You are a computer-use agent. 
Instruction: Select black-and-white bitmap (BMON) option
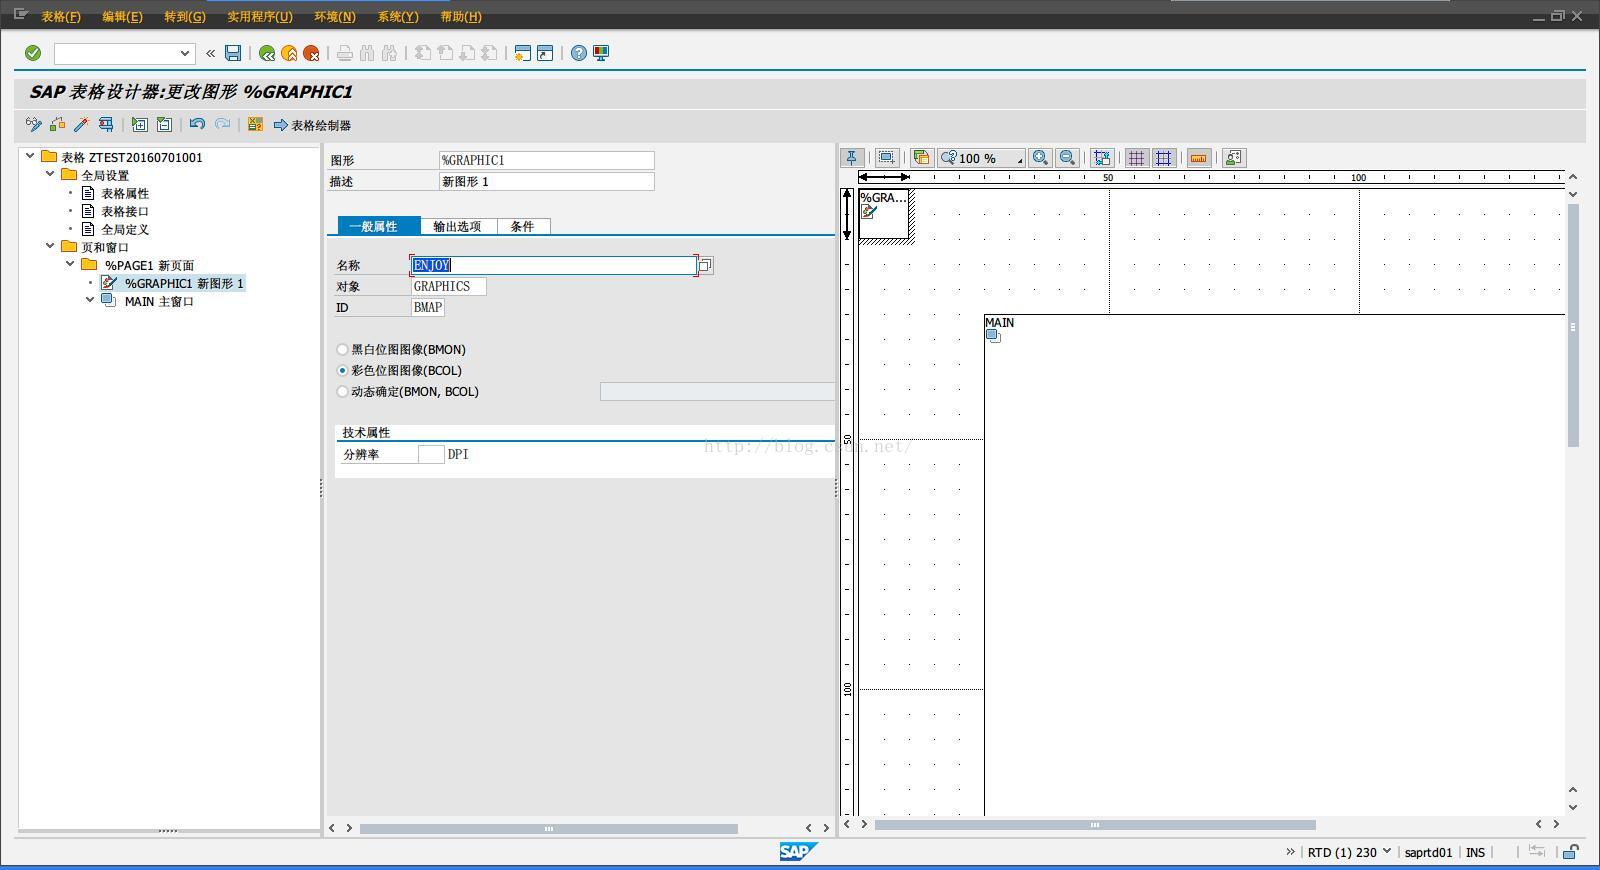click(343, 350)
